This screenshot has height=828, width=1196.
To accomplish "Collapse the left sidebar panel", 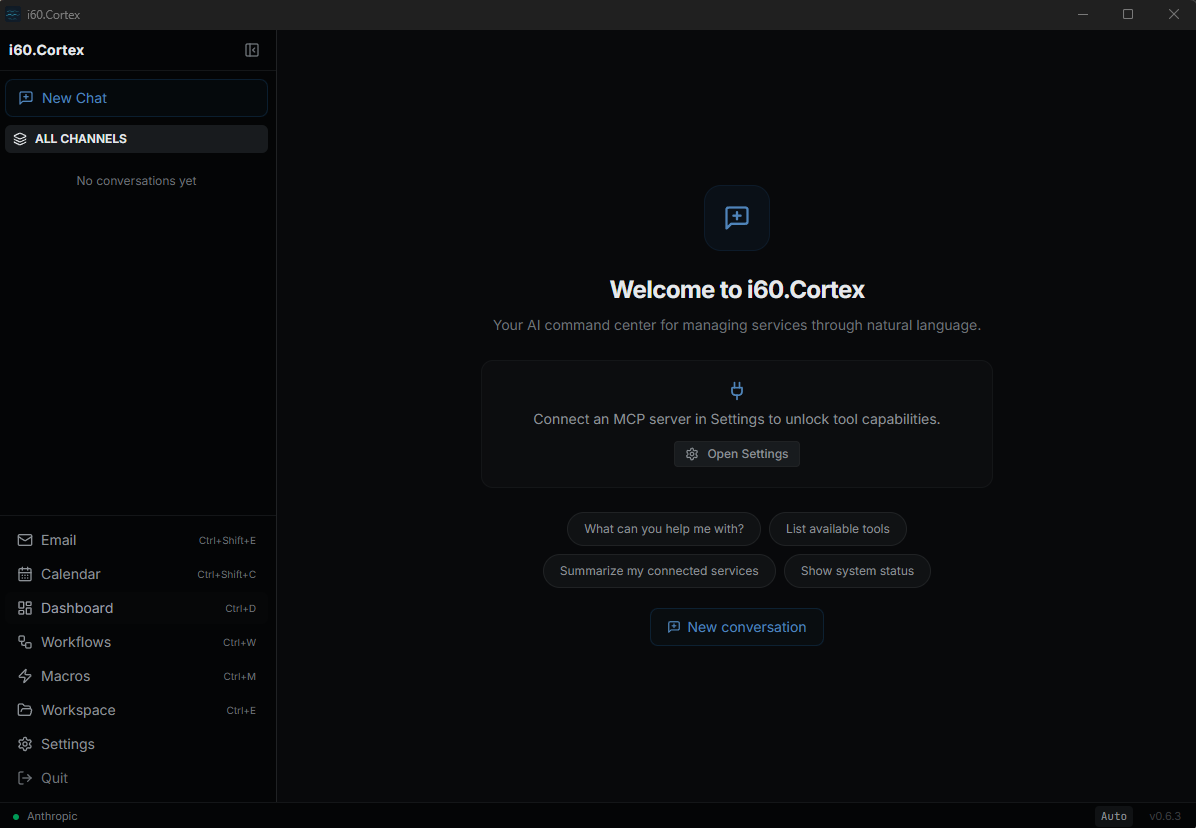I will 252,49.
